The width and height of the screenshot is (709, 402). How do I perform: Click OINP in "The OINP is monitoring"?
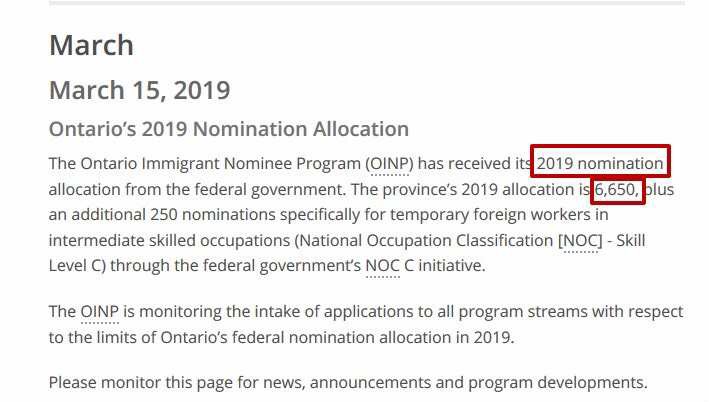[99, 312]
